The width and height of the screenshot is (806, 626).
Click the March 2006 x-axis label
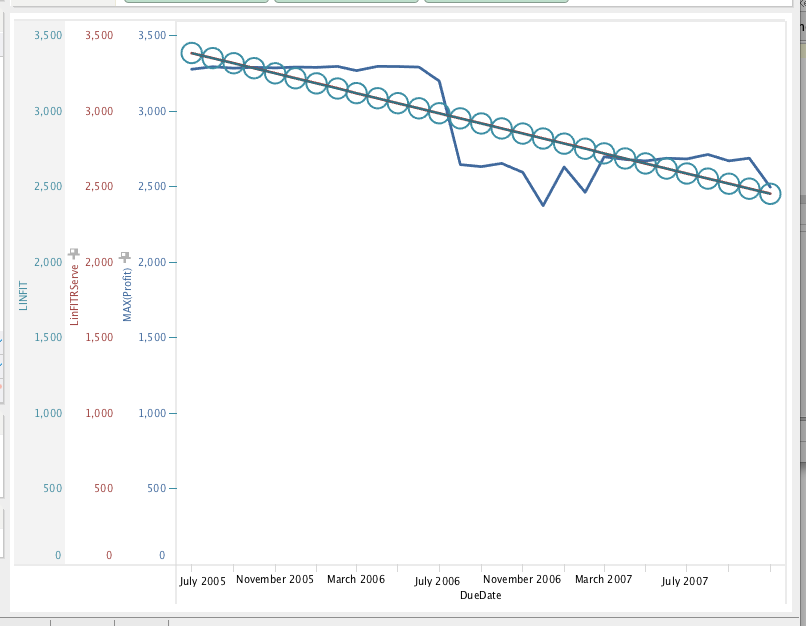pos(356,579)
